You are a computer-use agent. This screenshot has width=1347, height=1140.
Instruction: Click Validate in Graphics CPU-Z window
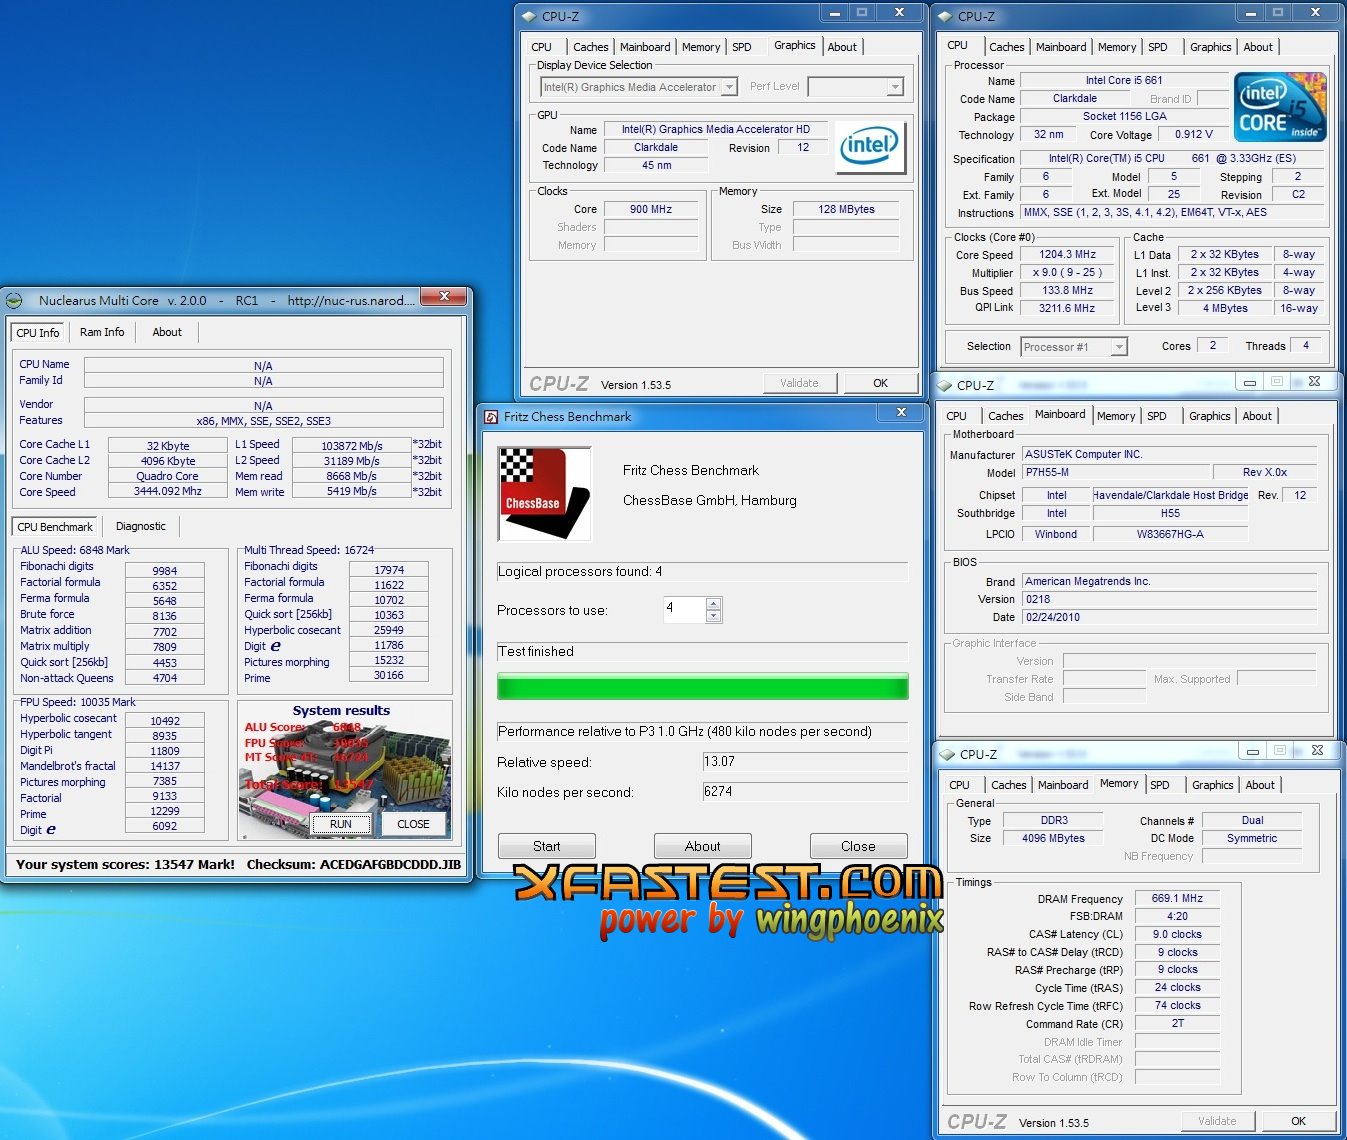coord(799,383)
